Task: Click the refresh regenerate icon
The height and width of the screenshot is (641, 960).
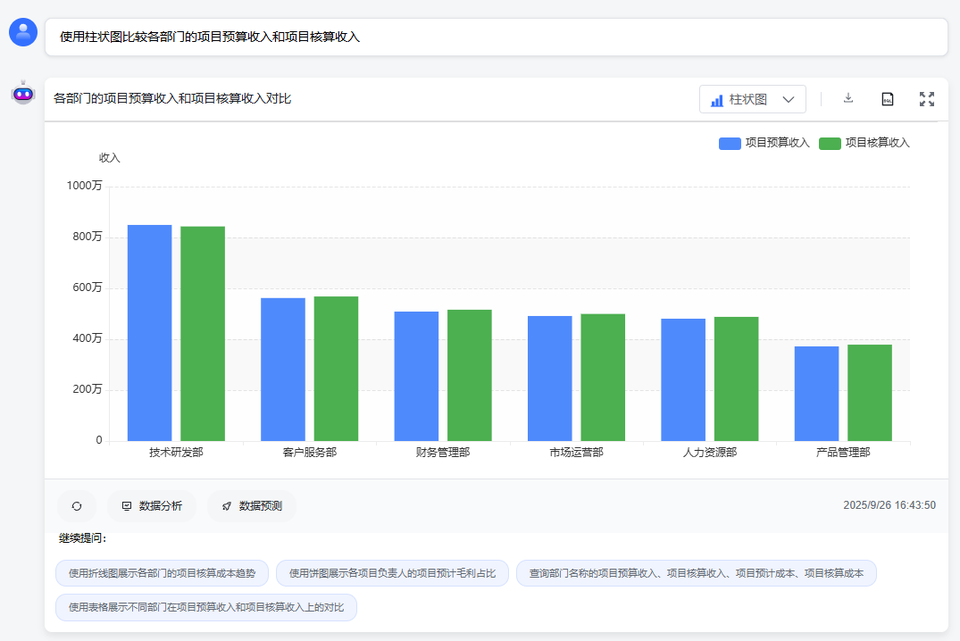Action: click(77, 506)
